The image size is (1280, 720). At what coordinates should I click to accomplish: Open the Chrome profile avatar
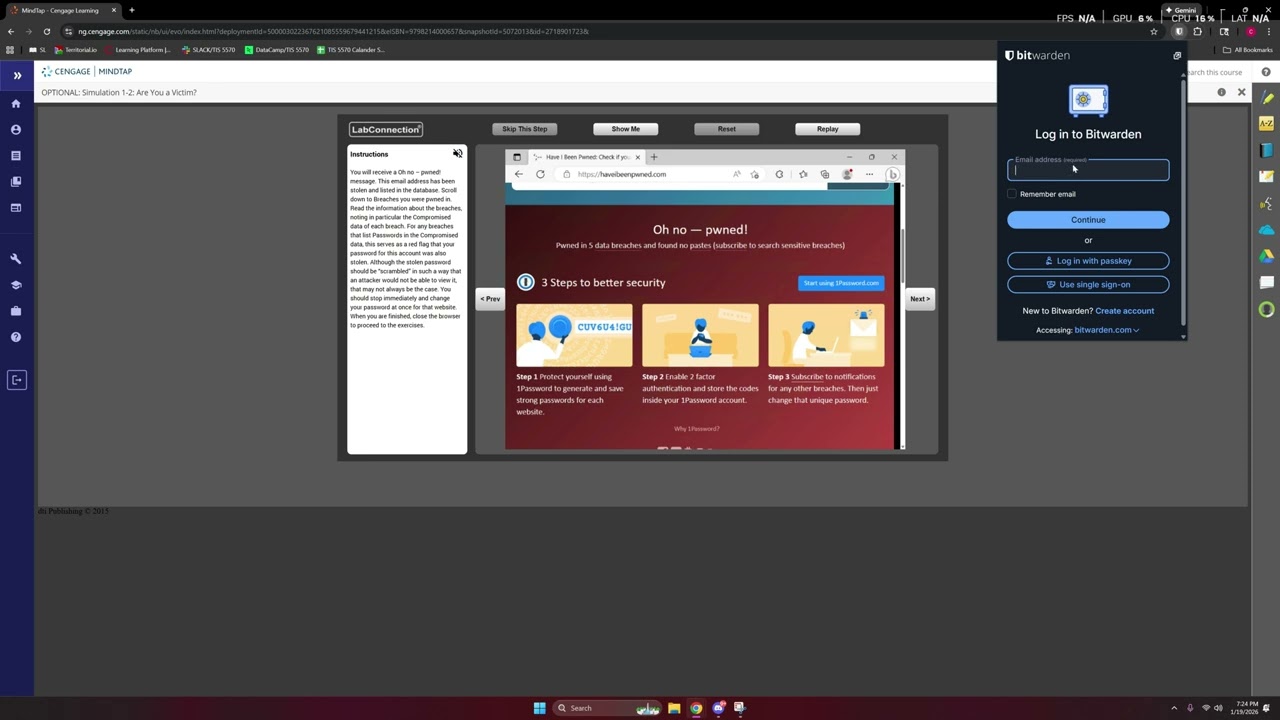[x=1250, y=31]
